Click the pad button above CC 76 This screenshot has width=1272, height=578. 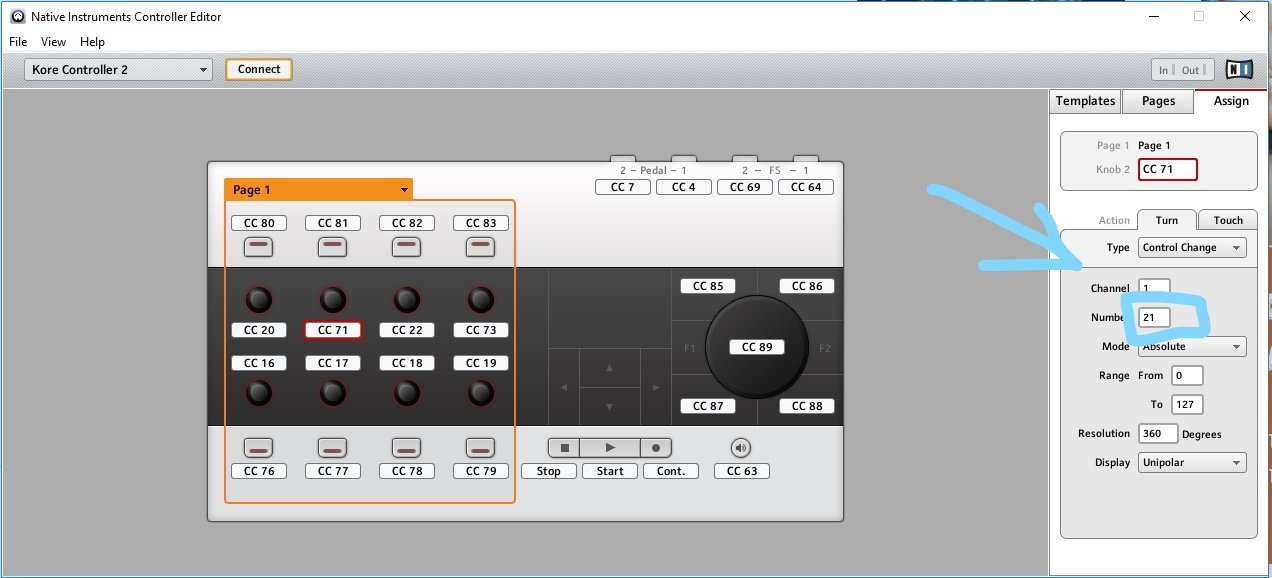(x=259, y=448)
